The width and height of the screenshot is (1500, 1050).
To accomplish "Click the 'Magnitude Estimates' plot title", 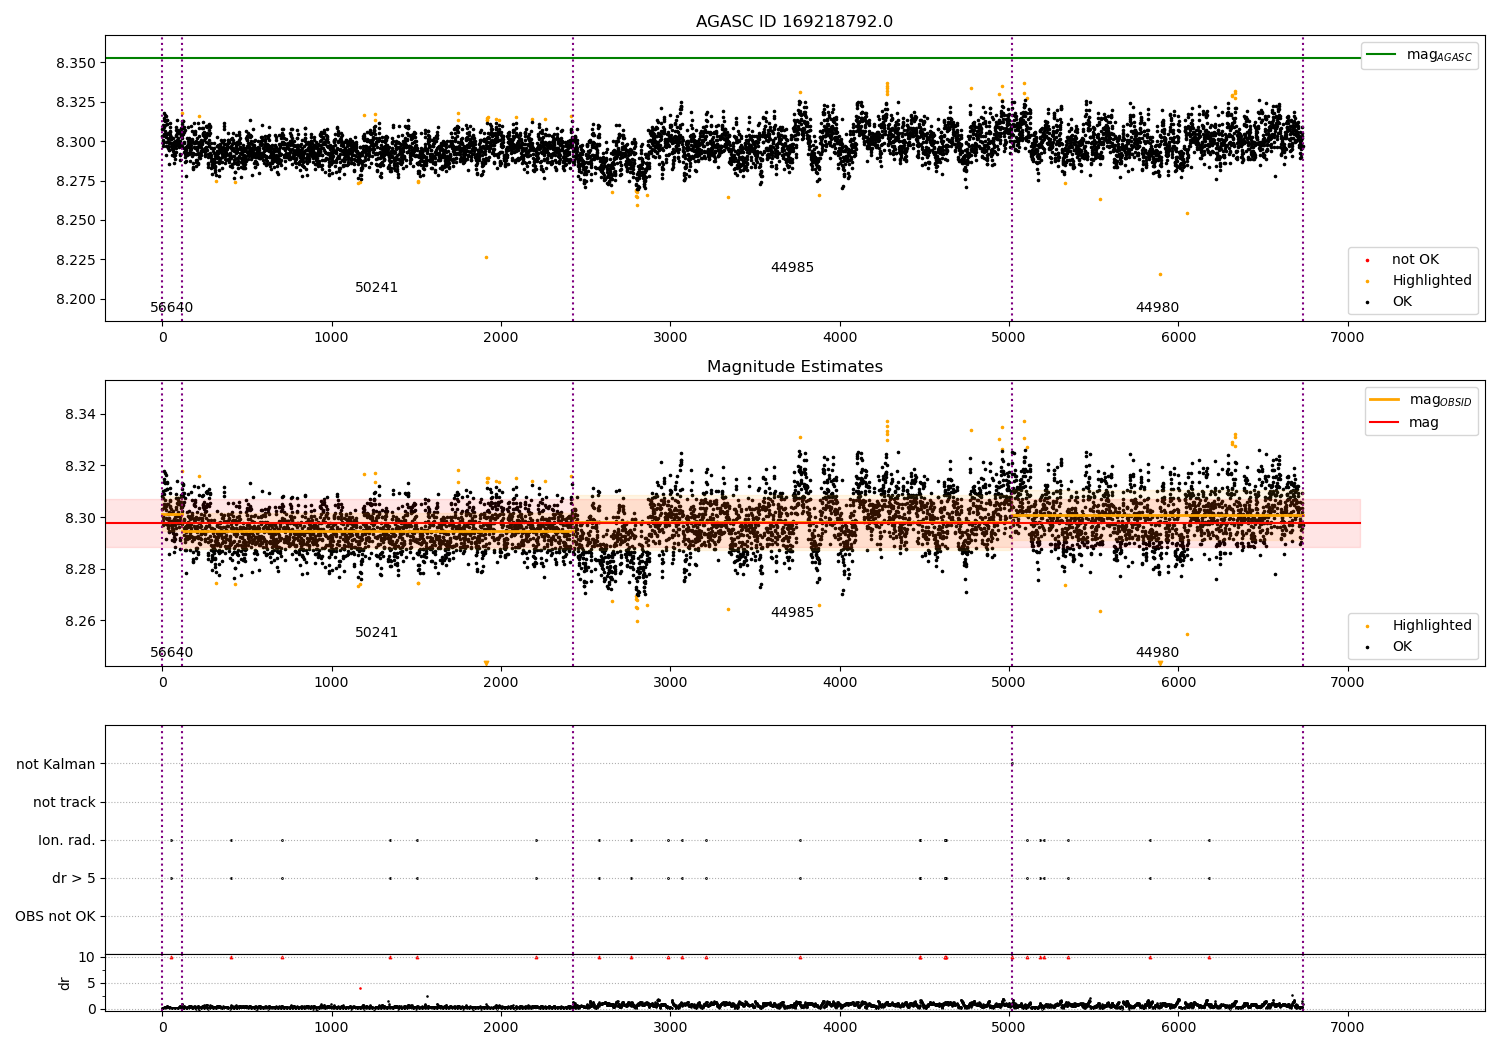I will point(794,367).
